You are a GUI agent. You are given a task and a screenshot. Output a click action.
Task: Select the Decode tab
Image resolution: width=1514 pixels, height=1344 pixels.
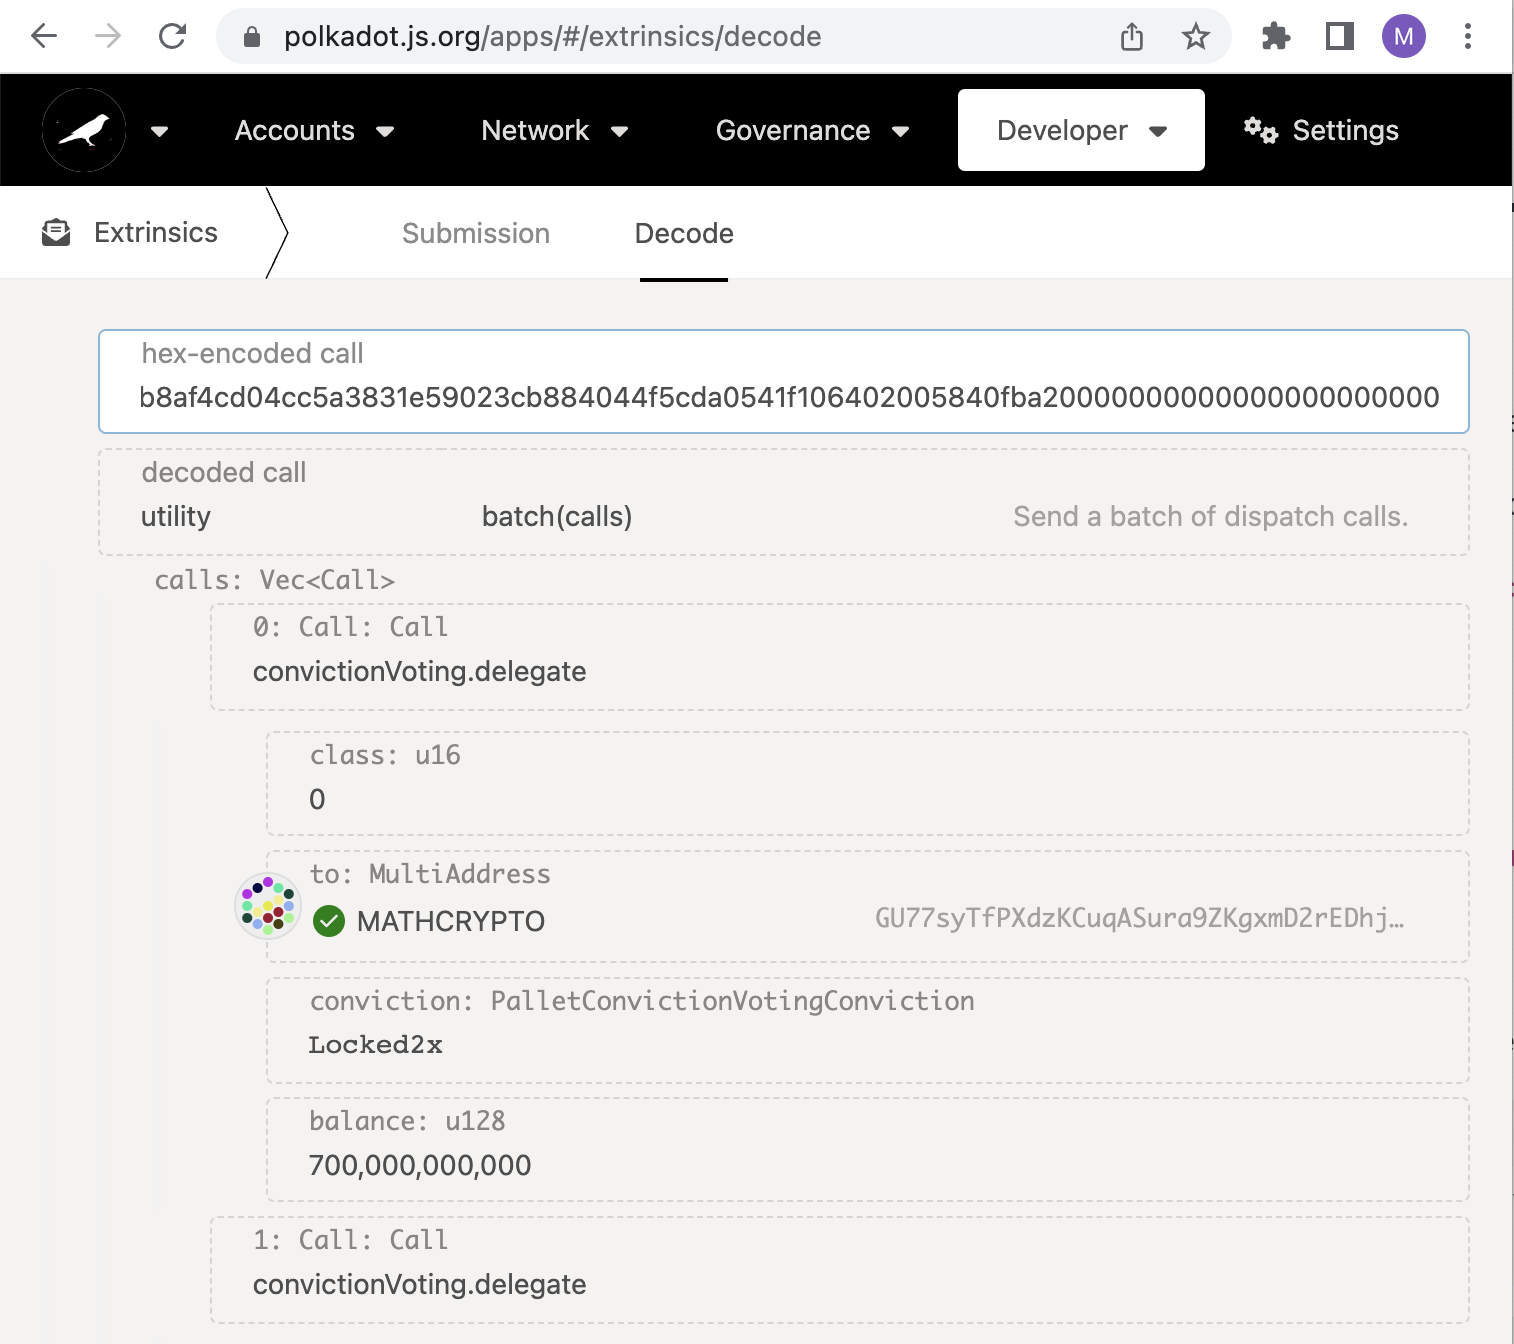(683, 233)
